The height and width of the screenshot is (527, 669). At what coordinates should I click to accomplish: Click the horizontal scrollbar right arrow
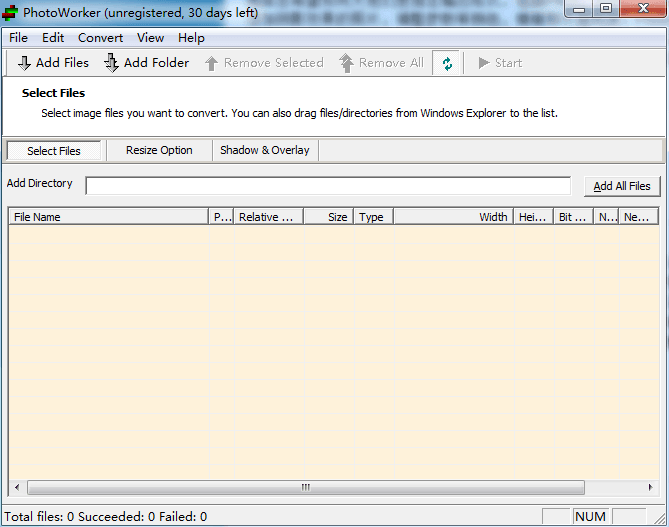[x=652, y=488]
